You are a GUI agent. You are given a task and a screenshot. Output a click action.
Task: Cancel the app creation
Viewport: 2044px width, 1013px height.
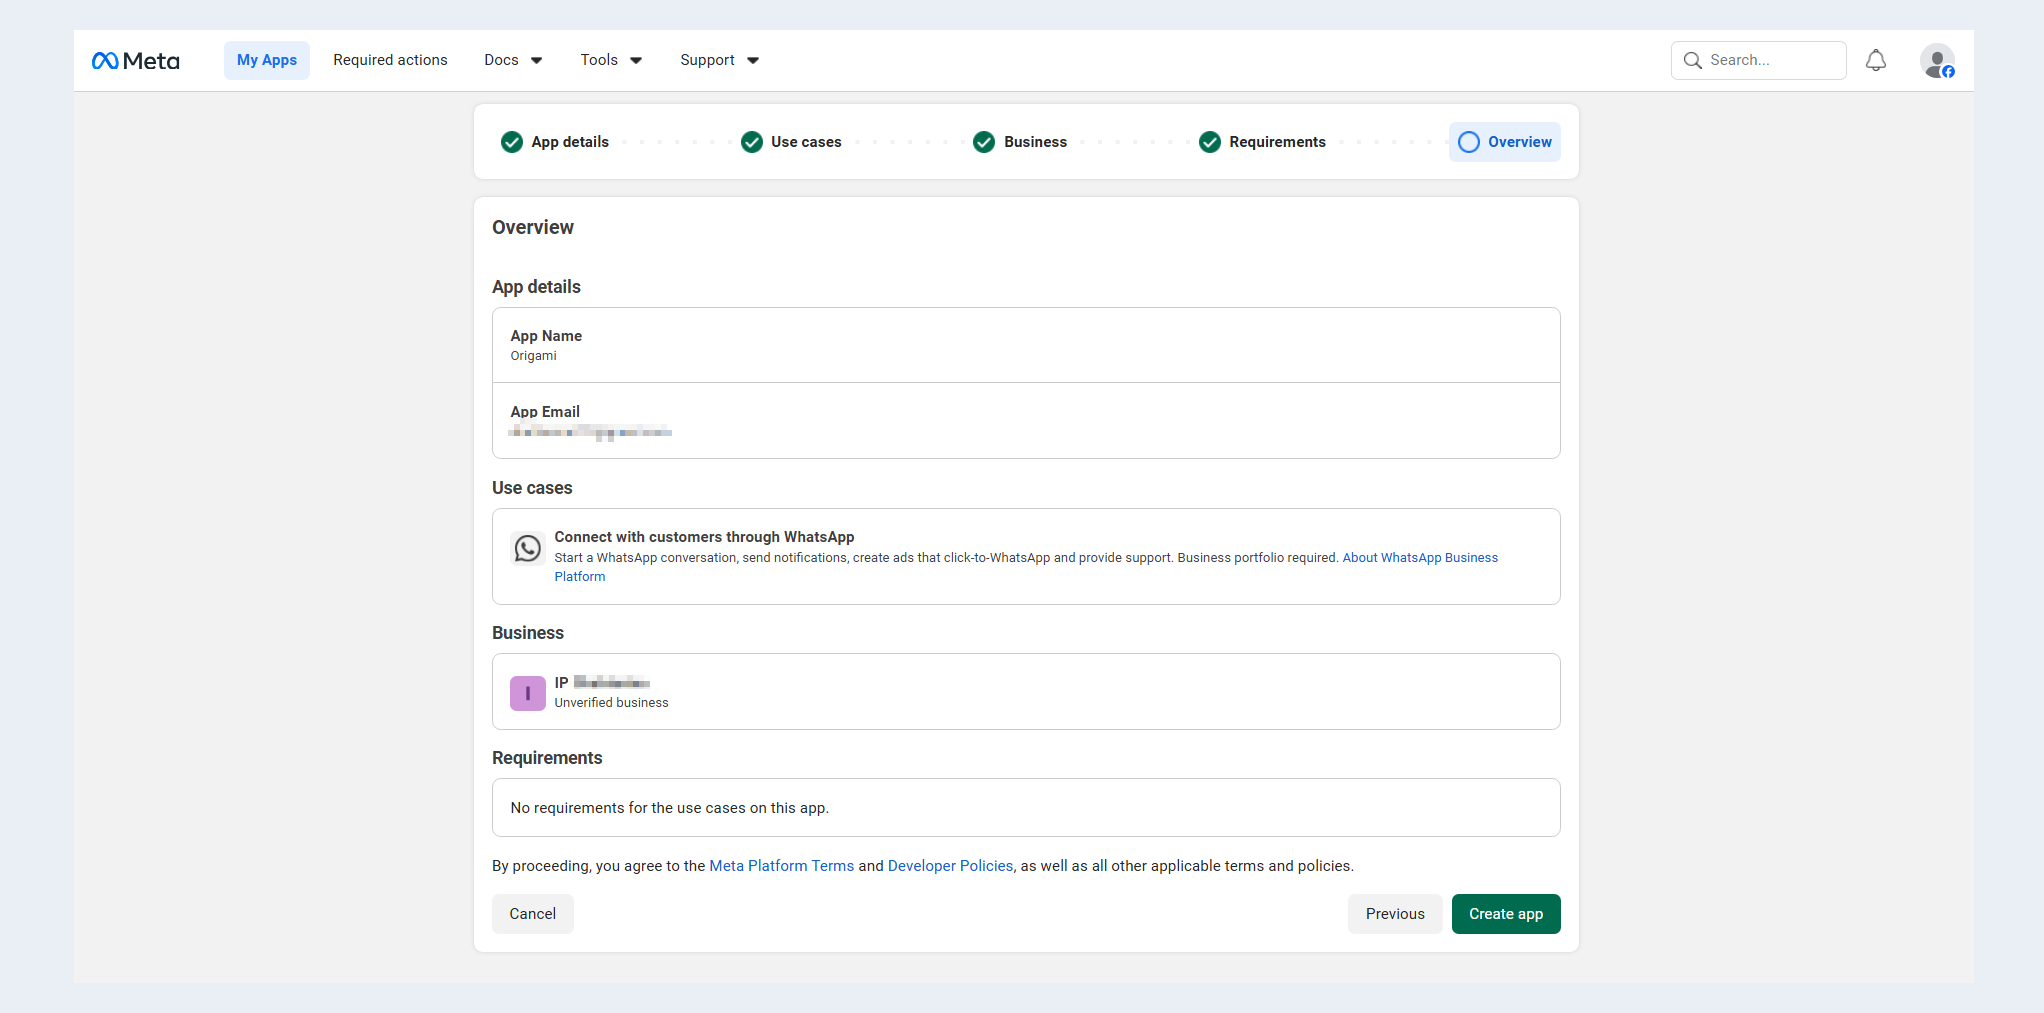(x=533, y=914)
